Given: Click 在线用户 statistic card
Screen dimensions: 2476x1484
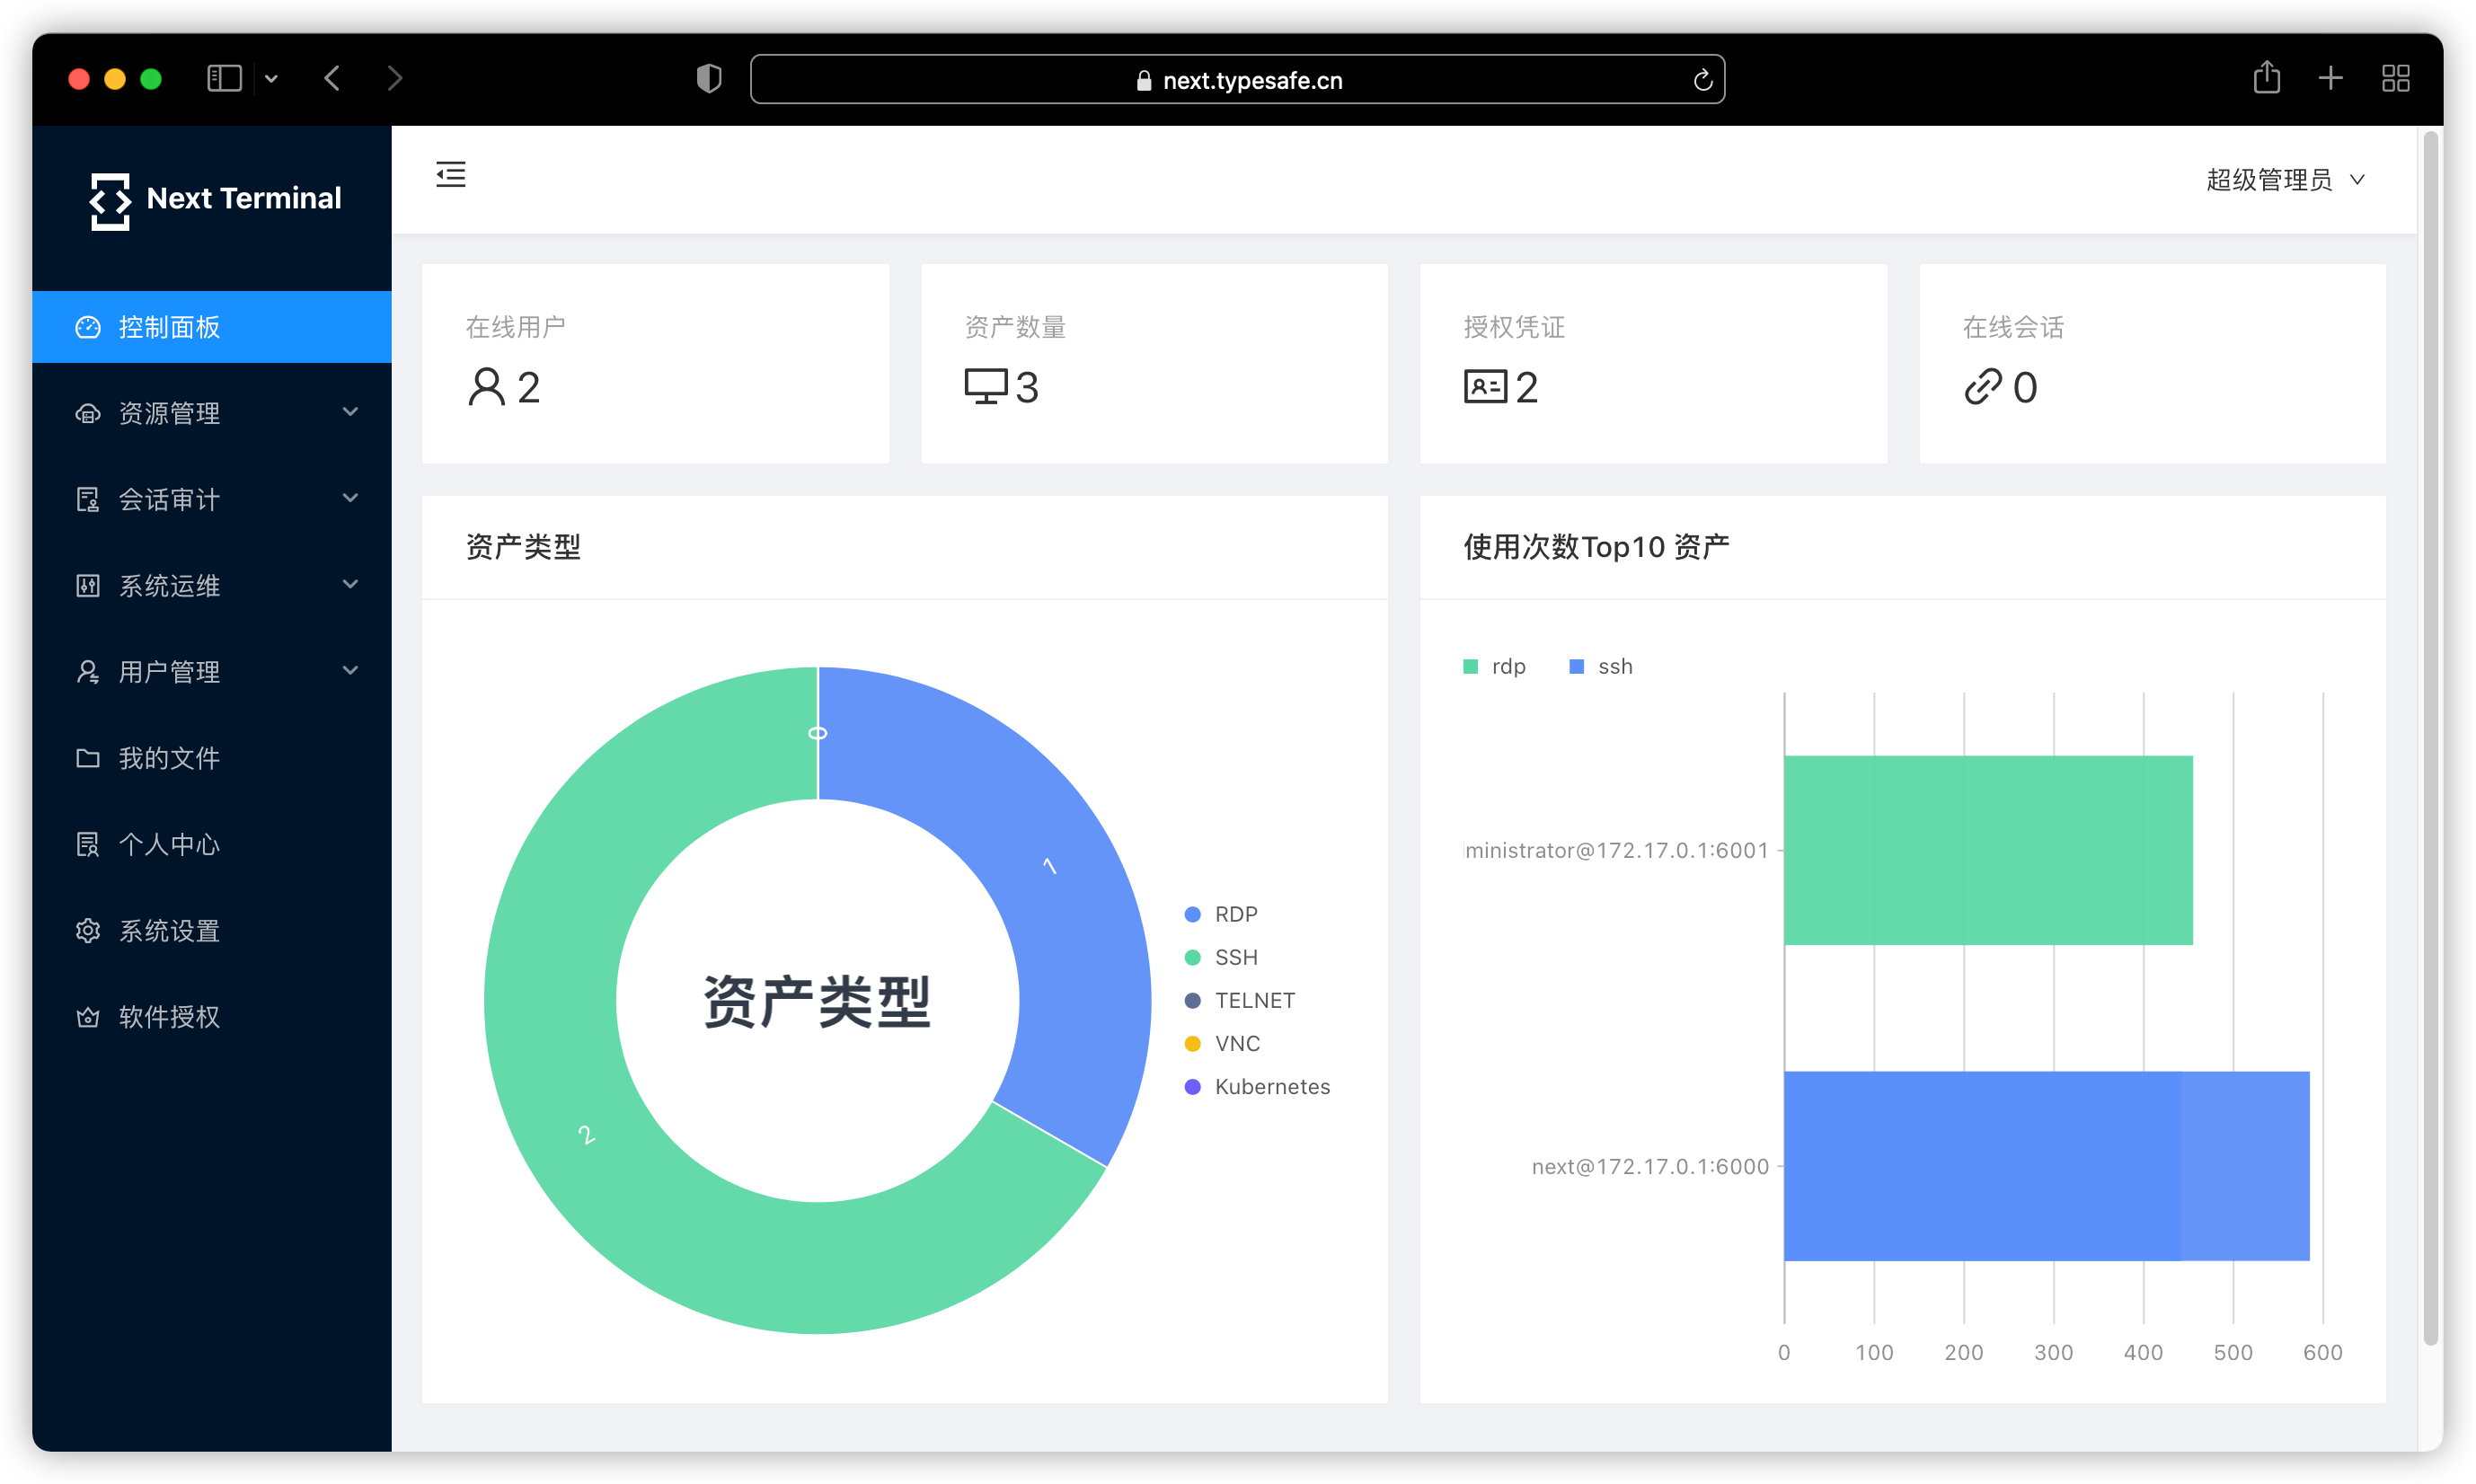Looking at the screenshot, I should click(x=655, y=363).
